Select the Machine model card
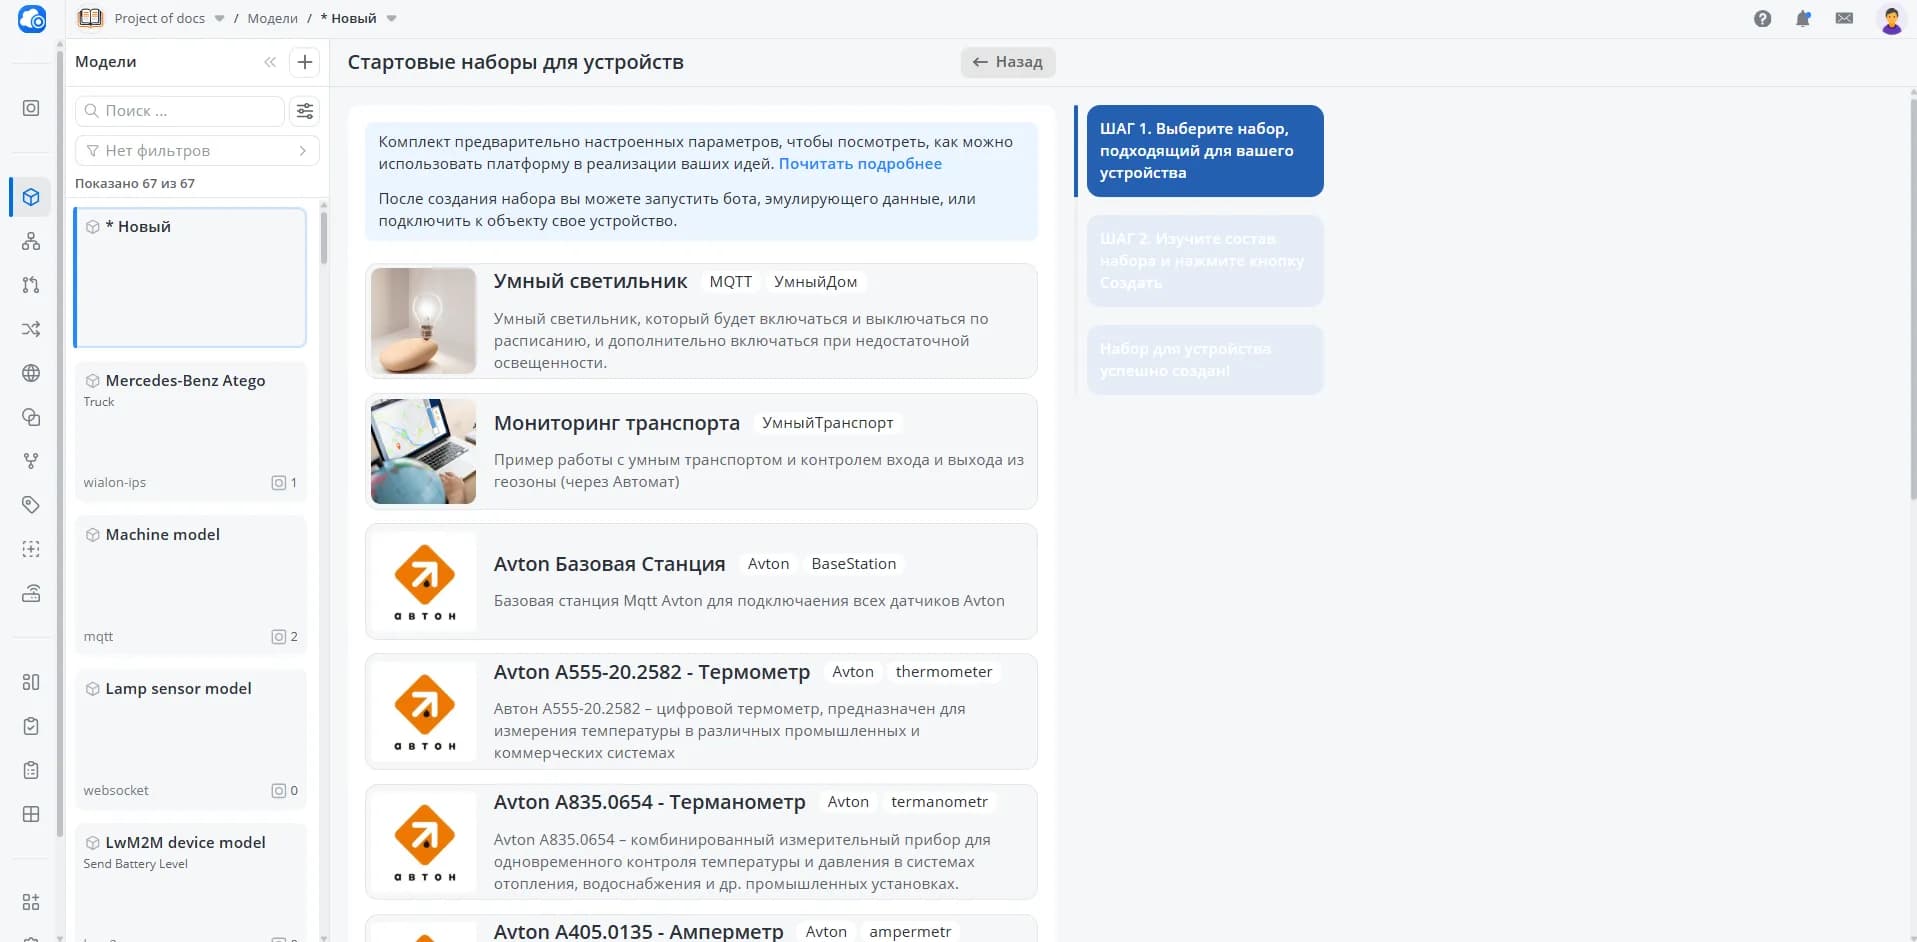The image size is (1917, 942). pyautogui.click(x=190, y=585)
